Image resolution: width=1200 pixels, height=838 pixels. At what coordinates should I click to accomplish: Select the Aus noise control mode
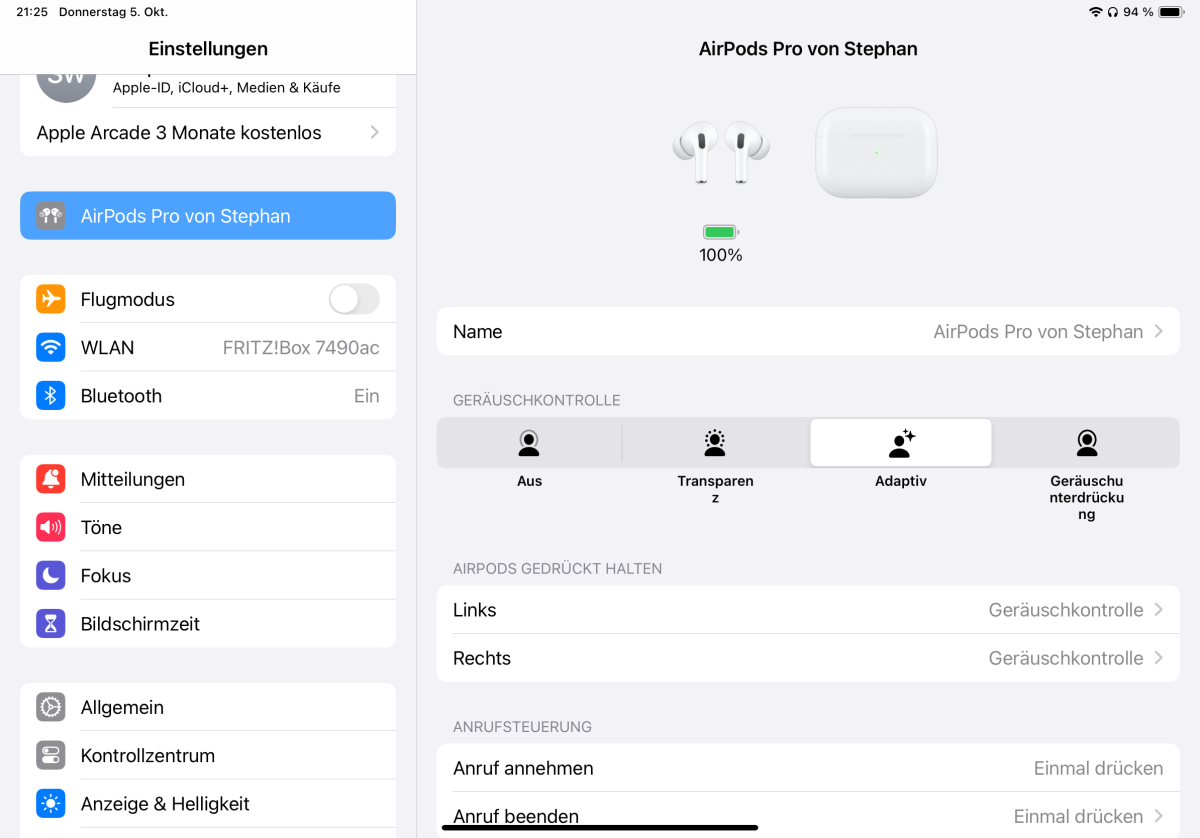point(529,443)
